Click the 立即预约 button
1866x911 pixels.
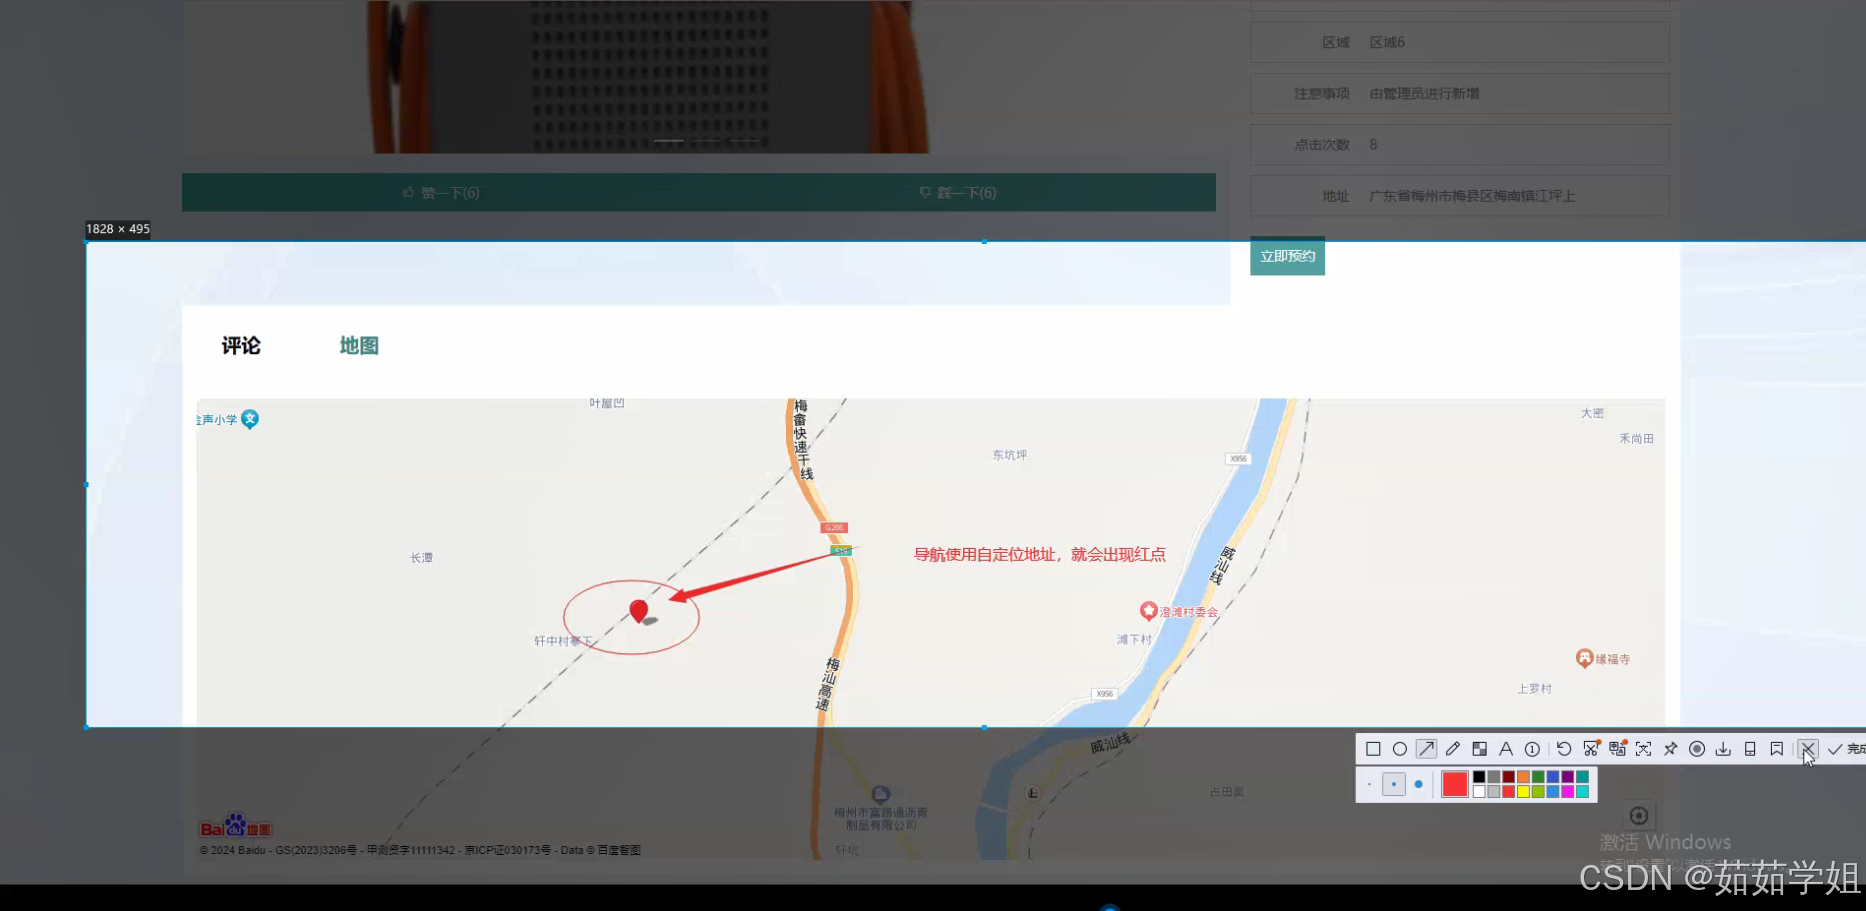[1287, 256]
